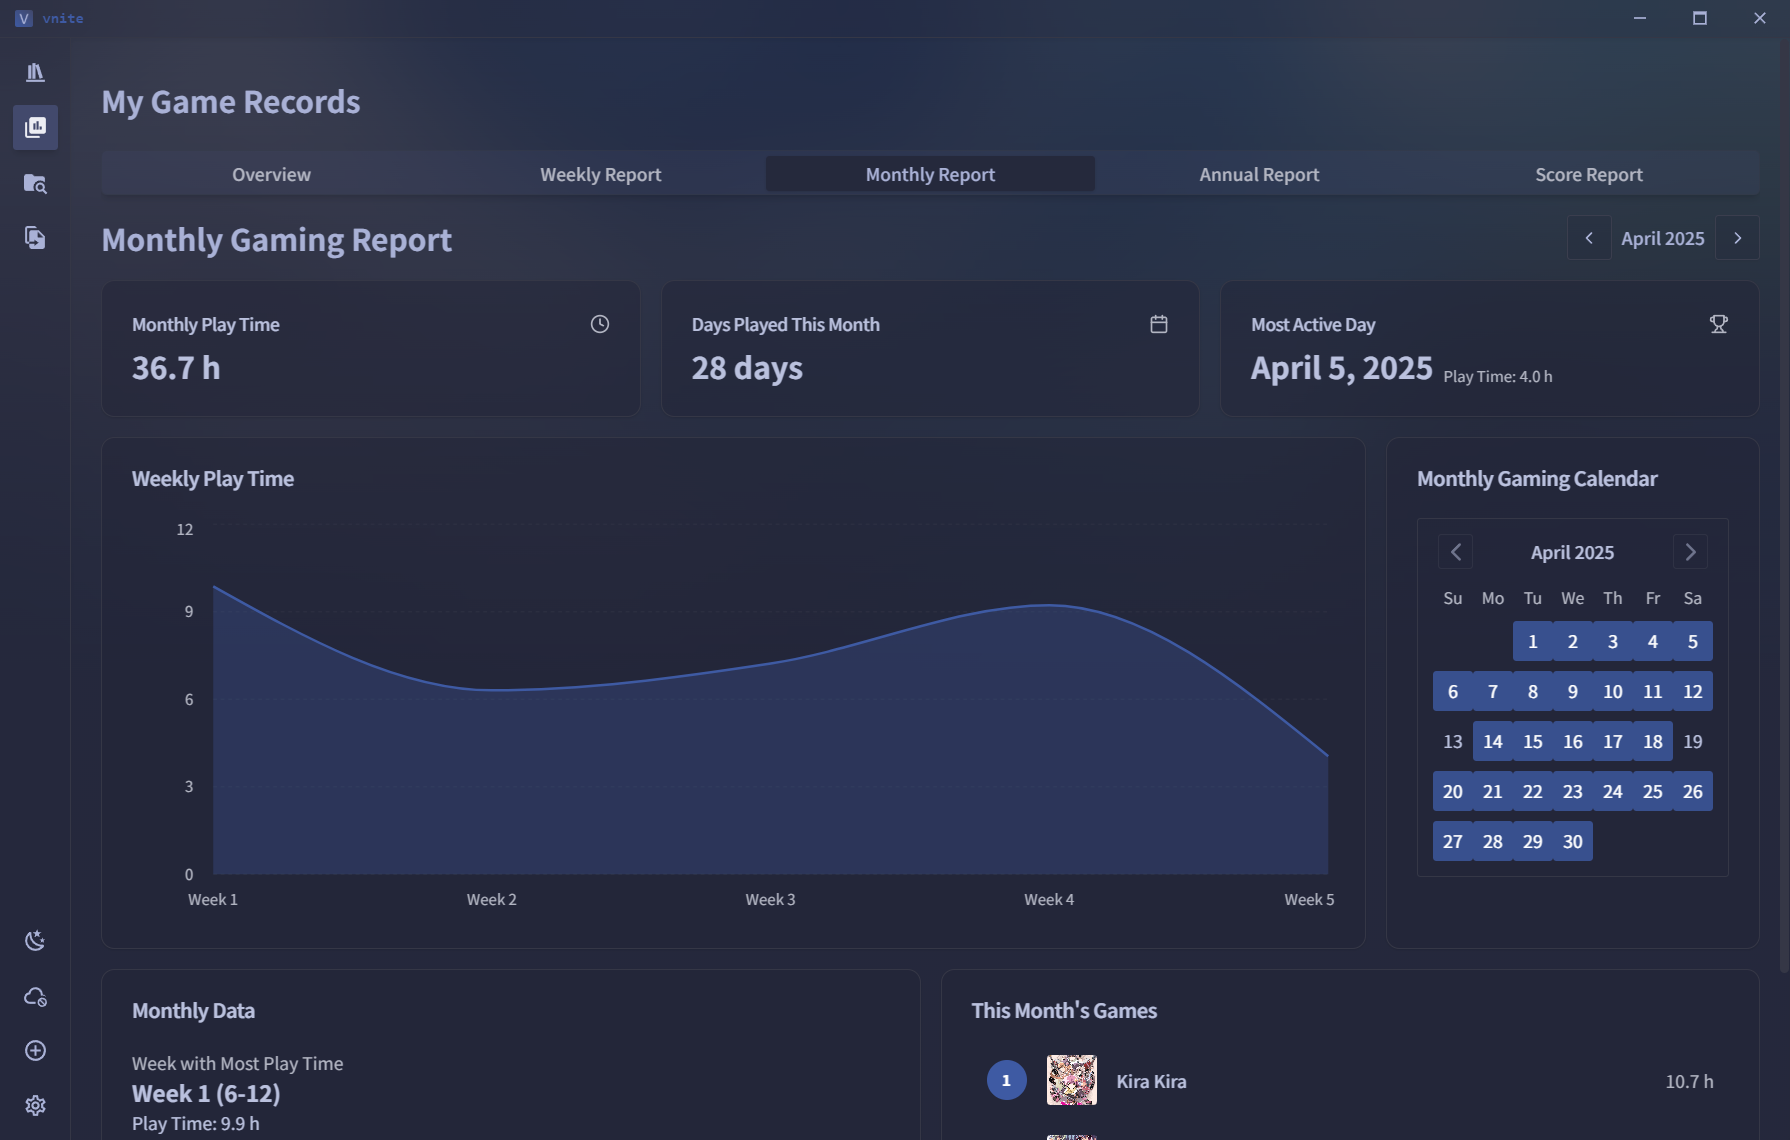Go to next month in gaming calendar

tap(1691, 552)
